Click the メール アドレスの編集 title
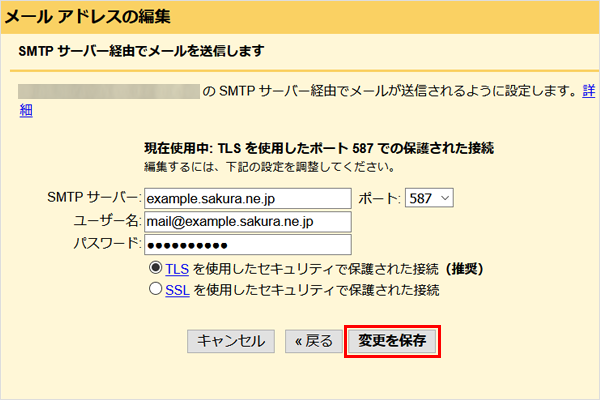 click(x=88, y=17)
